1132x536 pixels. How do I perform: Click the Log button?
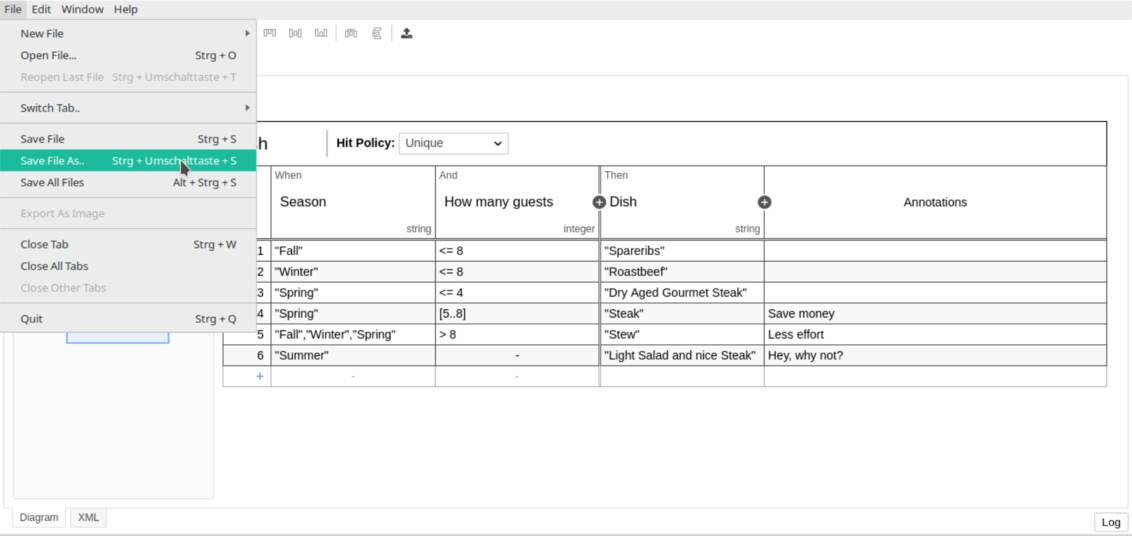[1110, 522]
